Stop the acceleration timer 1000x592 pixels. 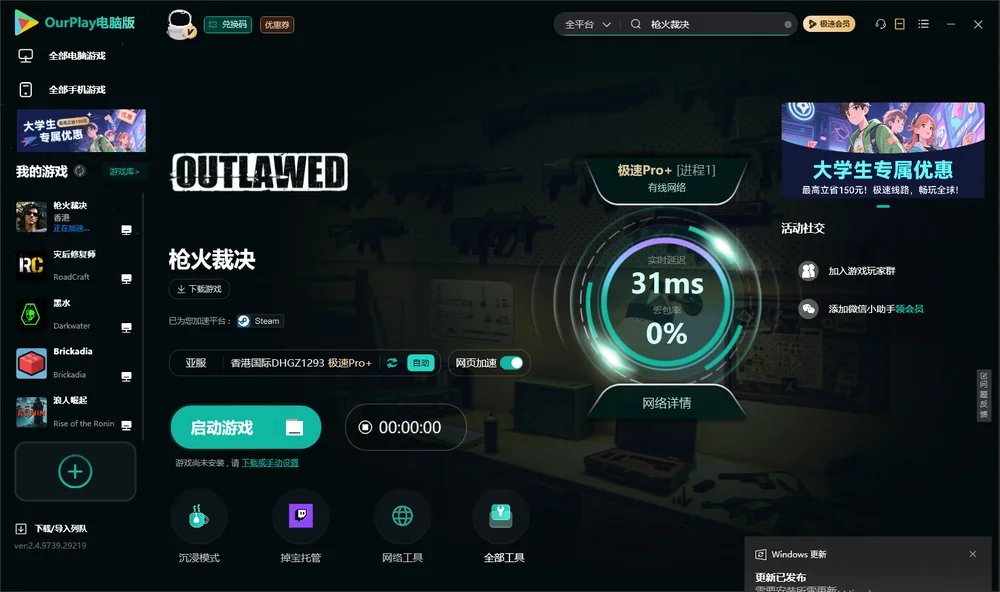click(x=365, y=427)
